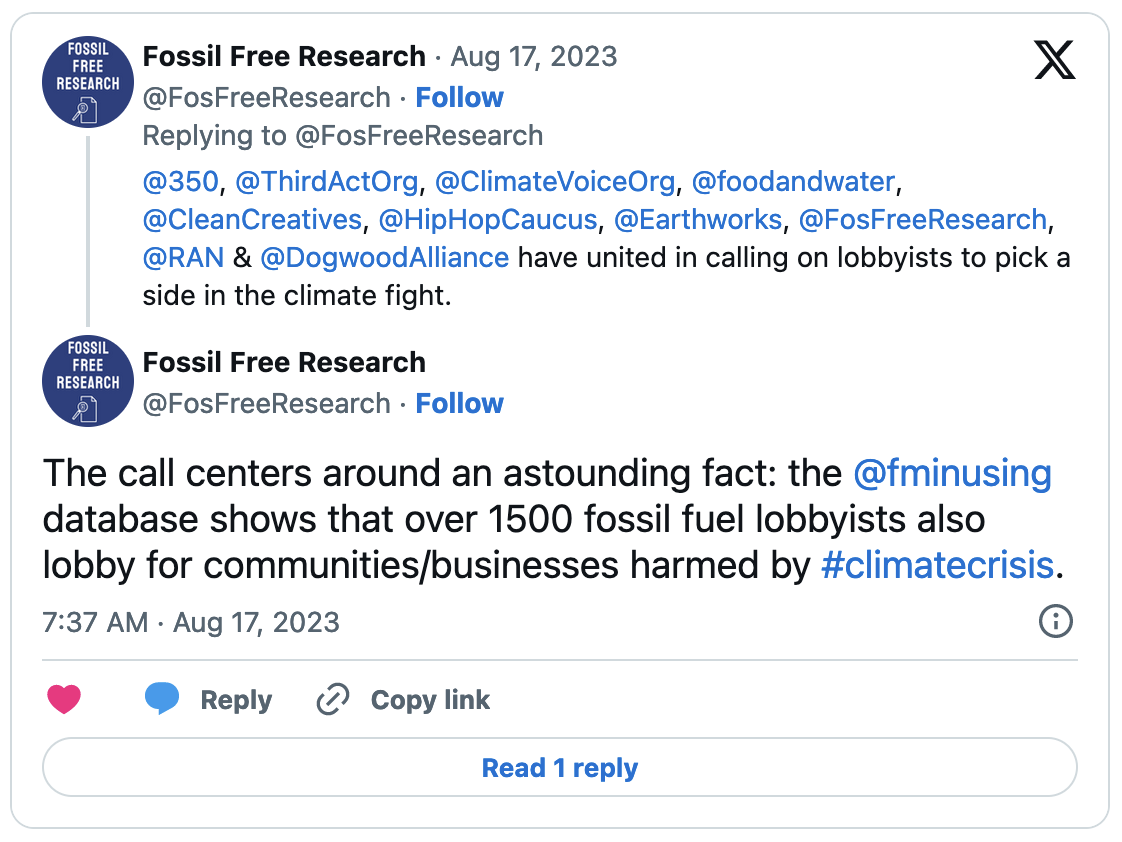1122x842 pixels.
Task: Click the top Fossil Free Research avatar
Action: 88,82
